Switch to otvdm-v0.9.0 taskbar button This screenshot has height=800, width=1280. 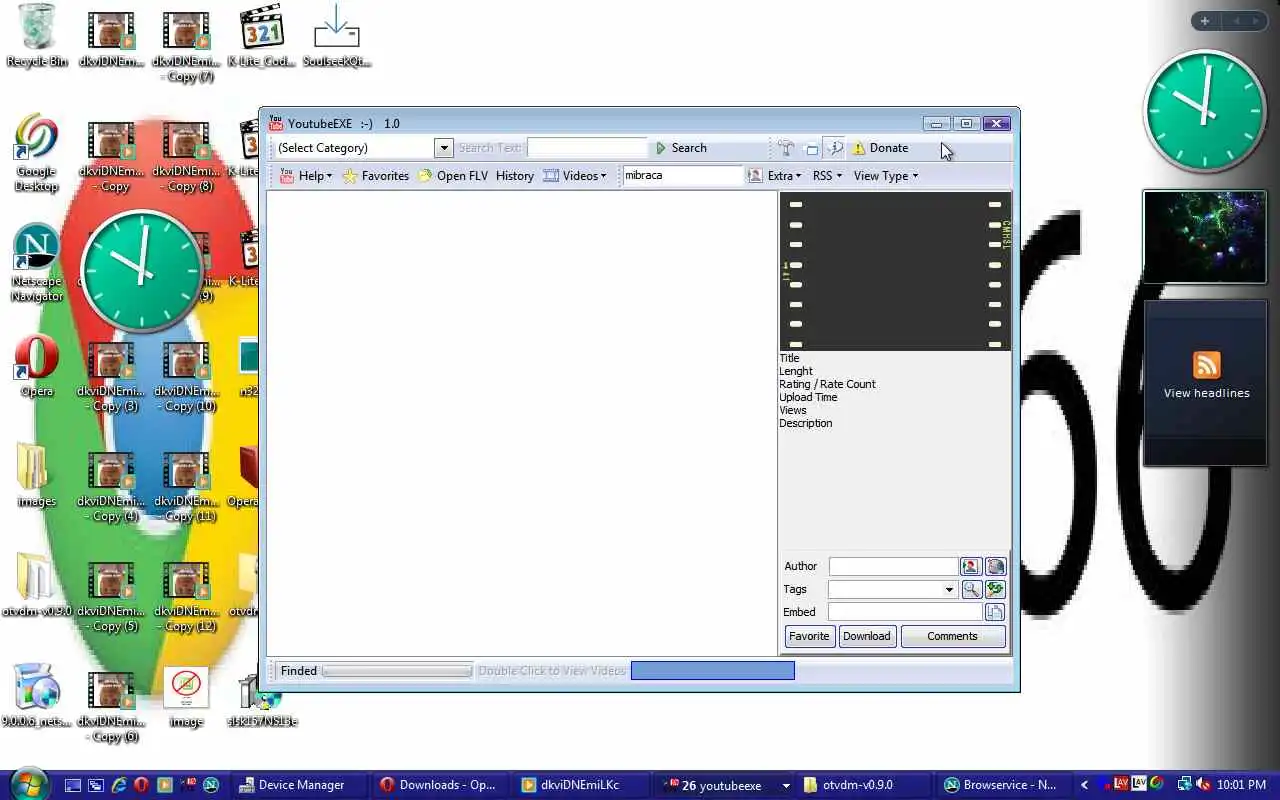coord(866,785)
